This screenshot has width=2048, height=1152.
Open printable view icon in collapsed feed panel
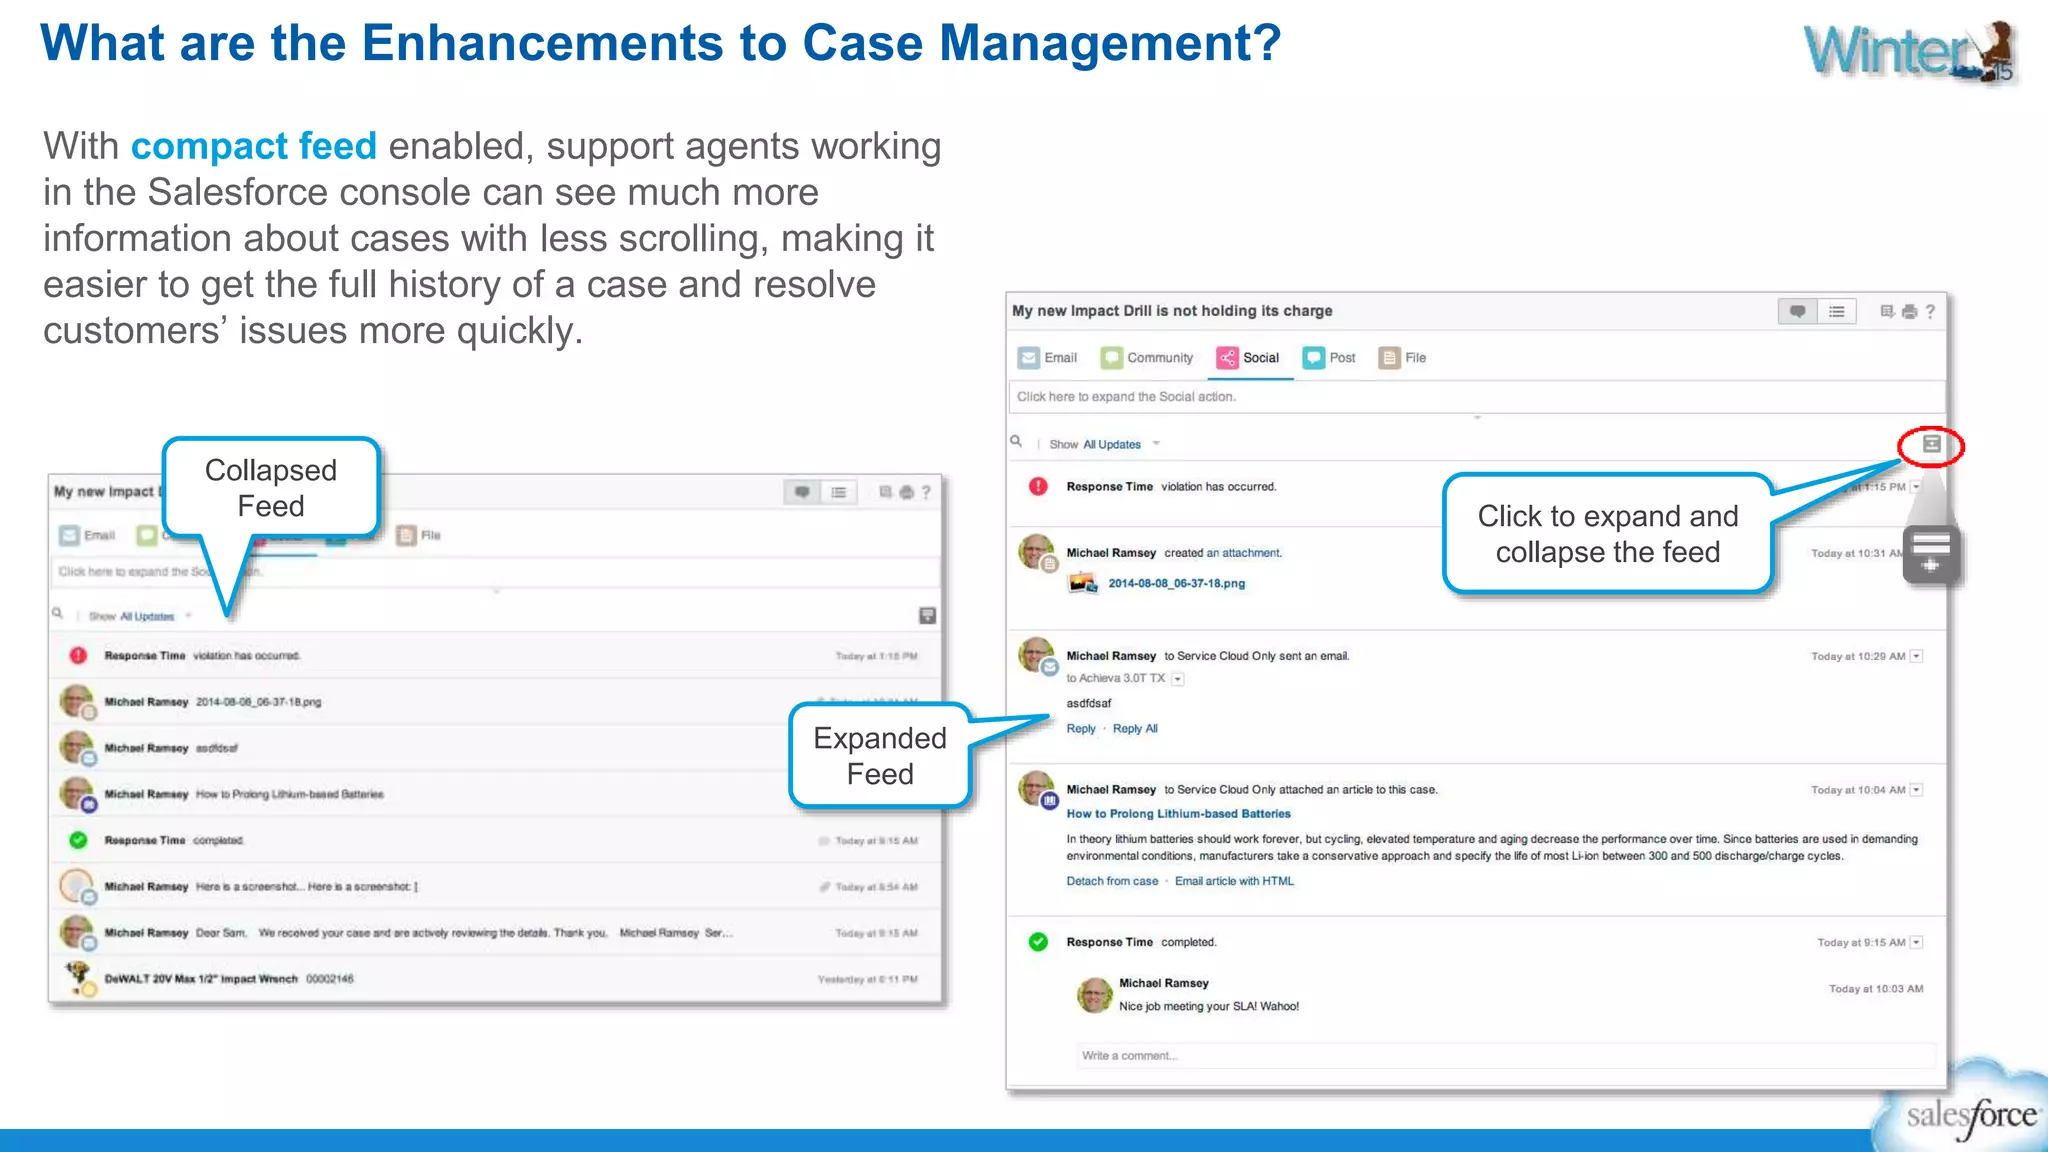(906, 492)
